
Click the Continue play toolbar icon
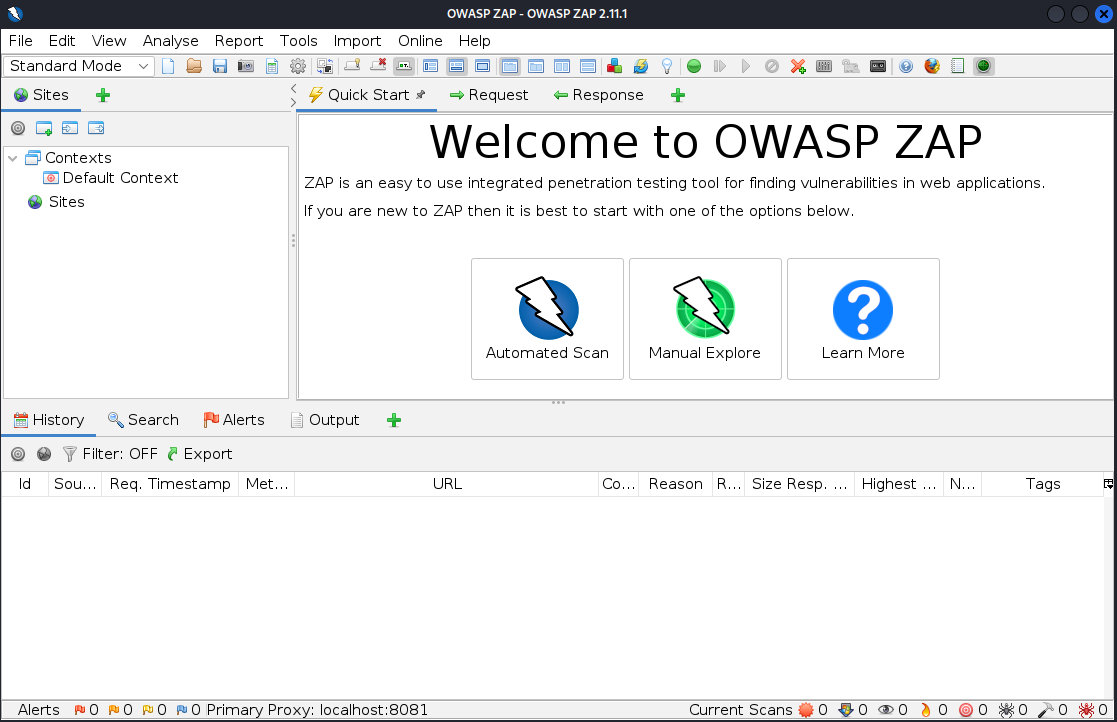click(x=746, y=66)
